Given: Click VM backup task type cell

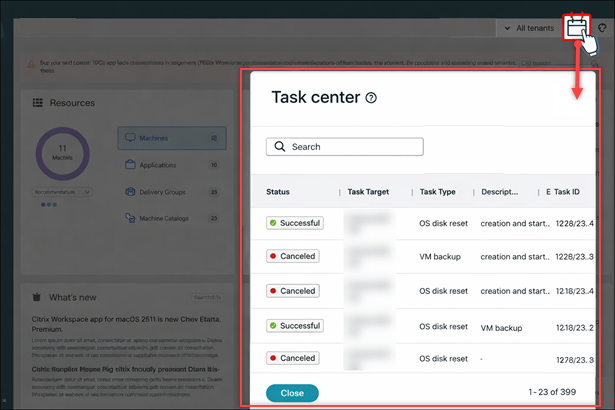Looking at the screenshot, I should coord(440,257).
